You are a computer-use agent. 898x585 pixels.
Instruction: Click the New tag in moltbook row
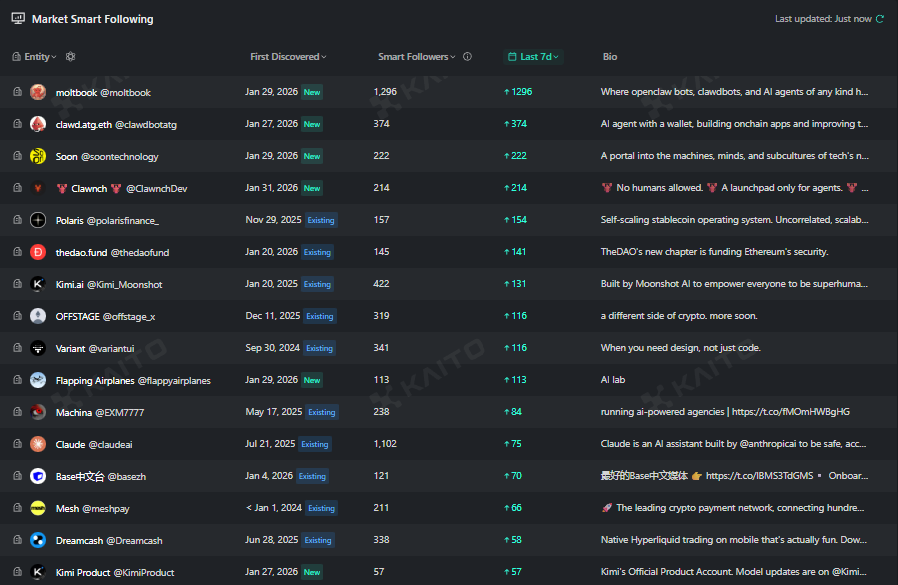coord(312,92)
